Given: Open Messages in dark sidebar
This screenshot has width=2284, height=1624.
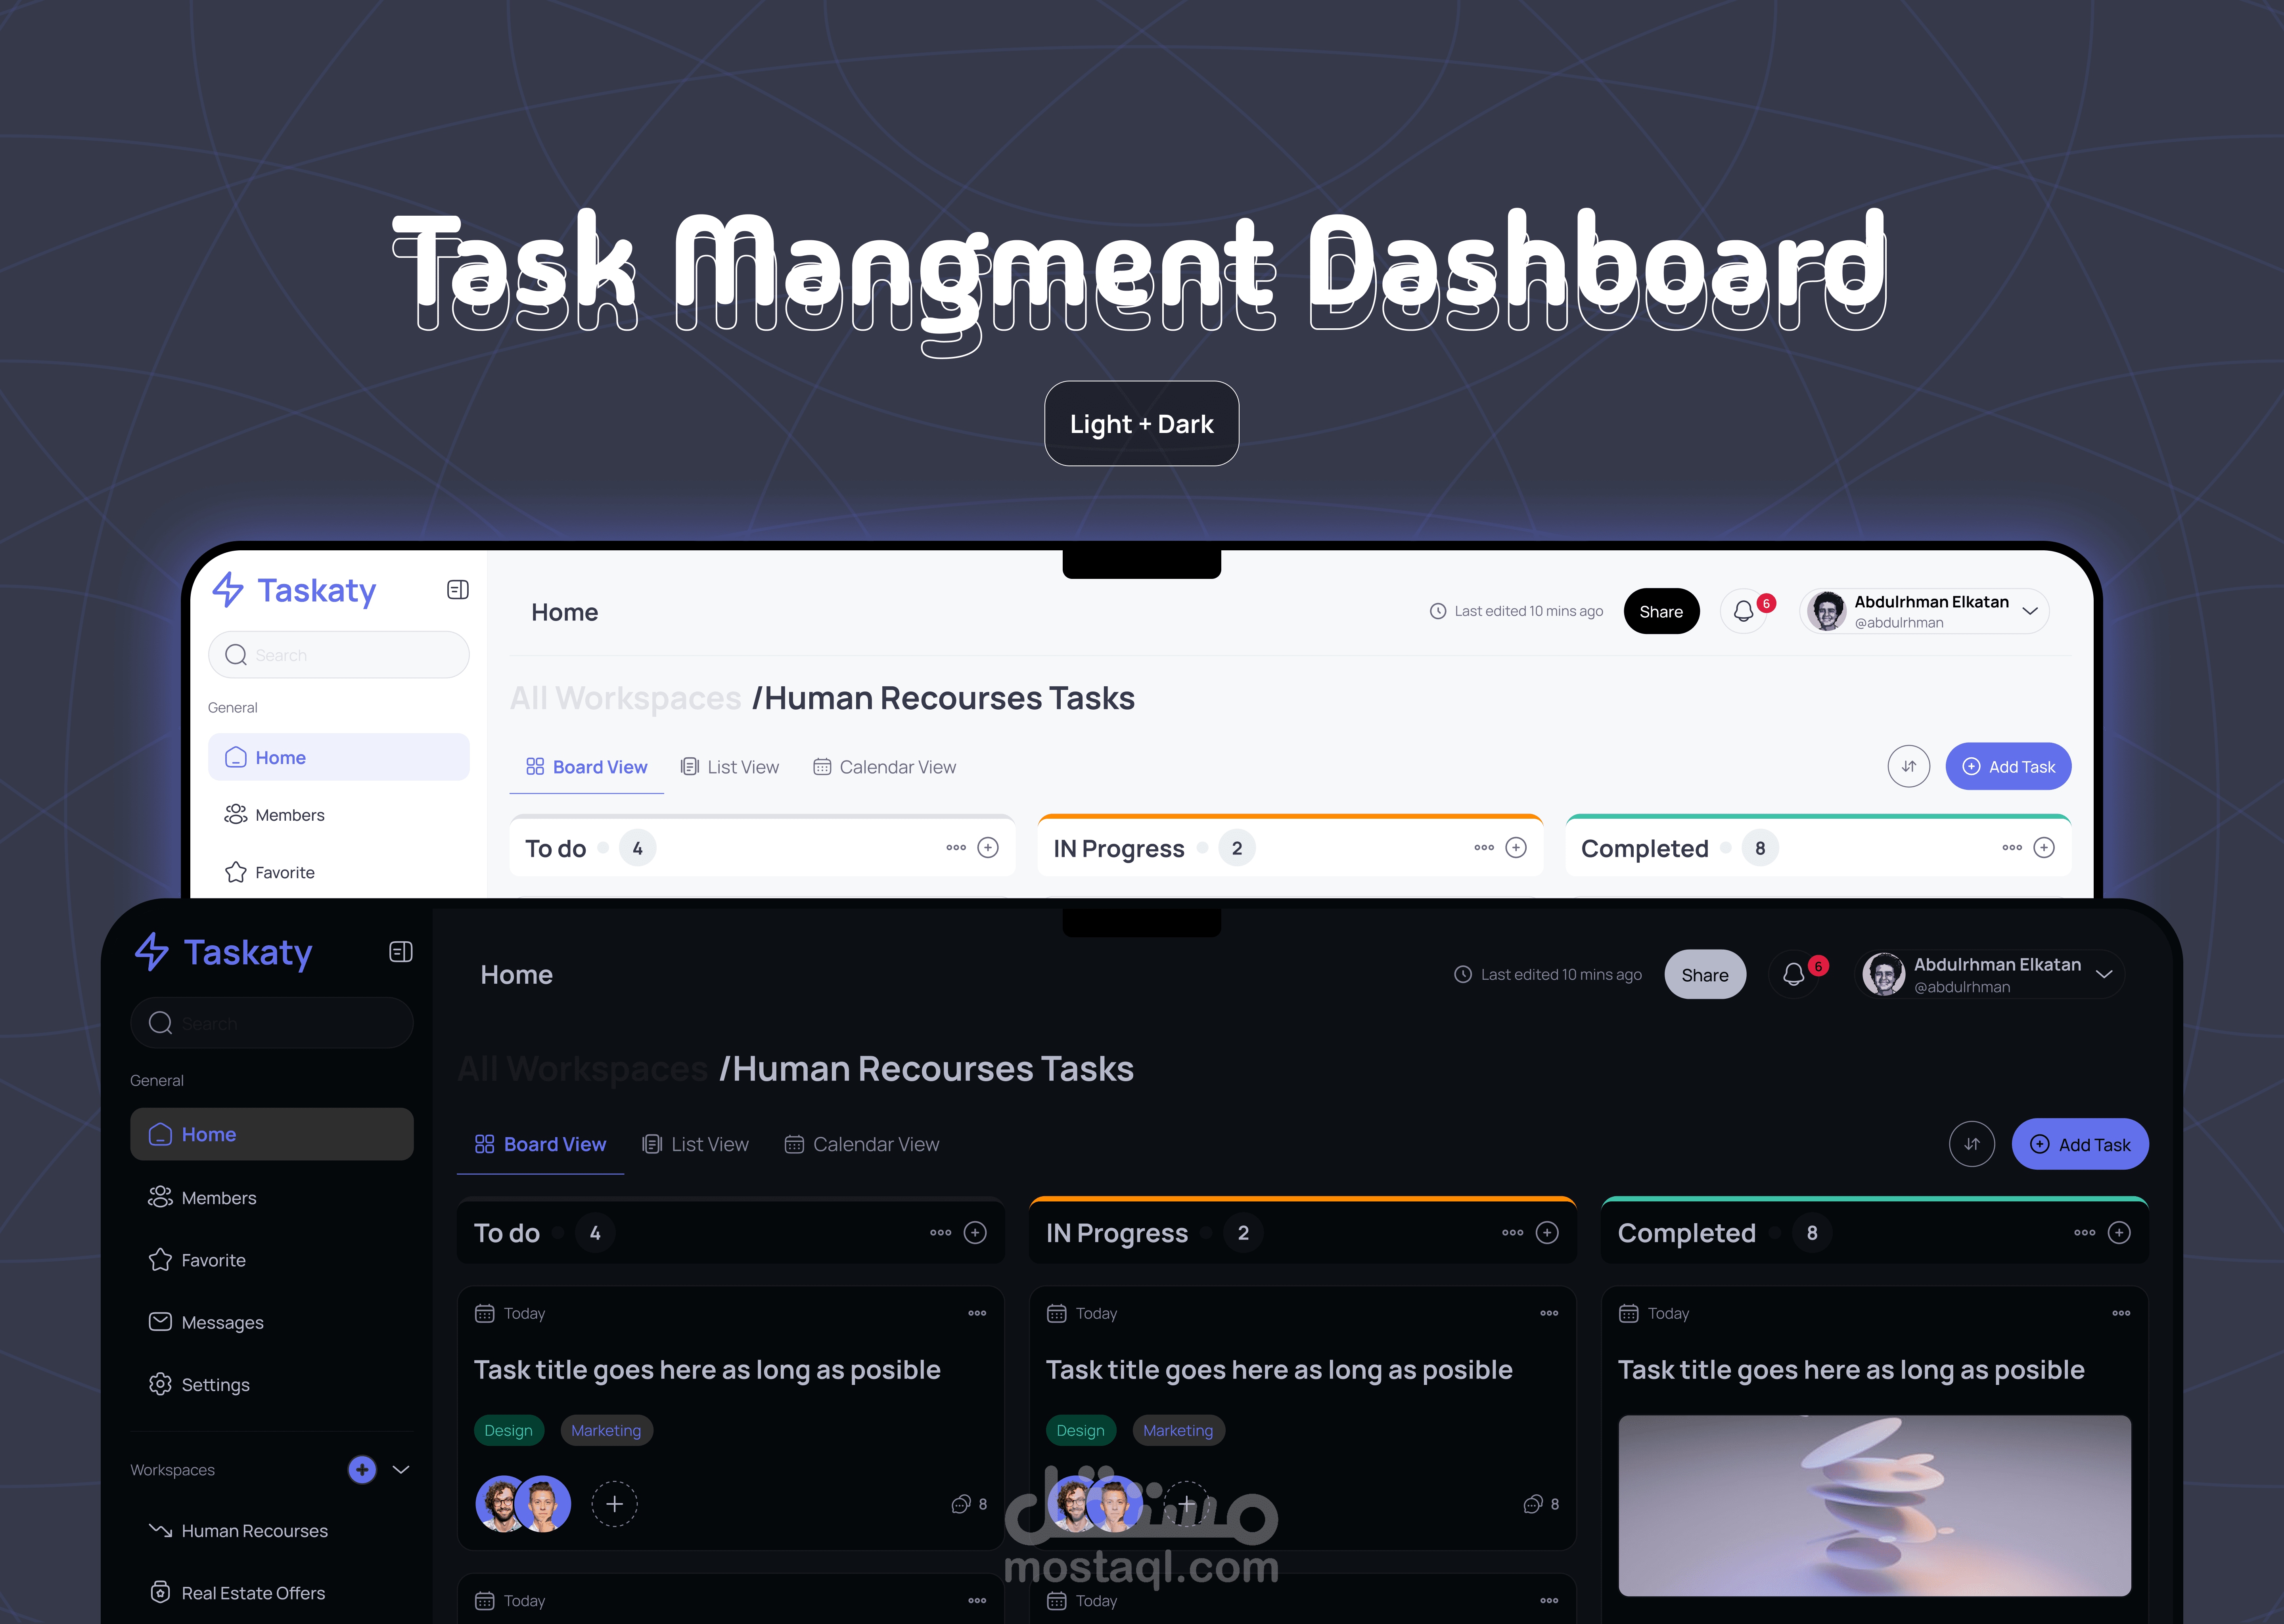Looking at the screenshot, I should point(272,1322).
